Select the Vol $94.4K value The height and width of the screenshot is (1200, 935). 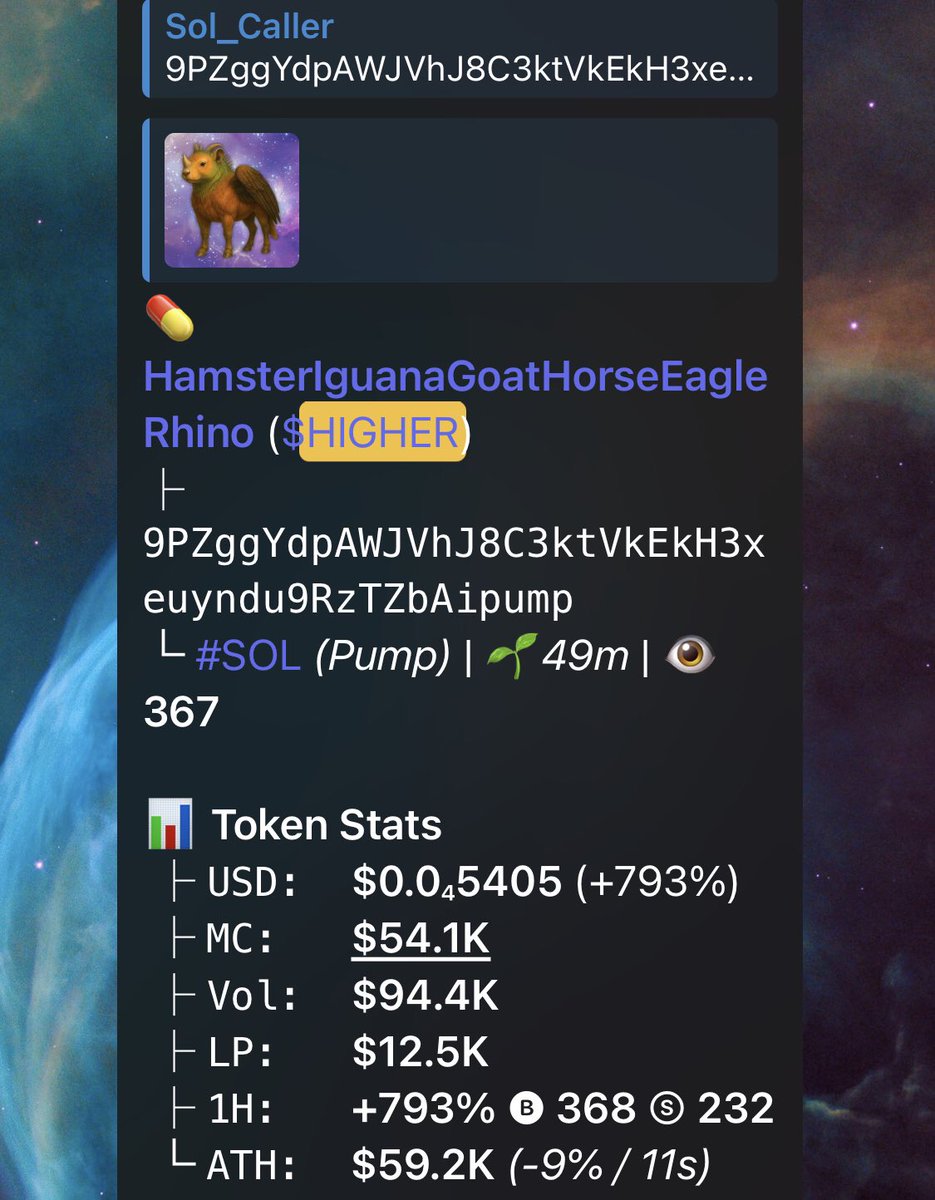(425, 996)
